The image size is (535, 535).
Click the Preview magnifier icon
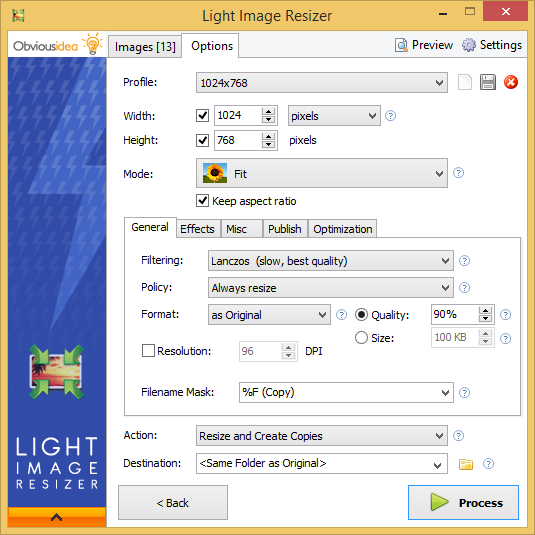(401, 45)
